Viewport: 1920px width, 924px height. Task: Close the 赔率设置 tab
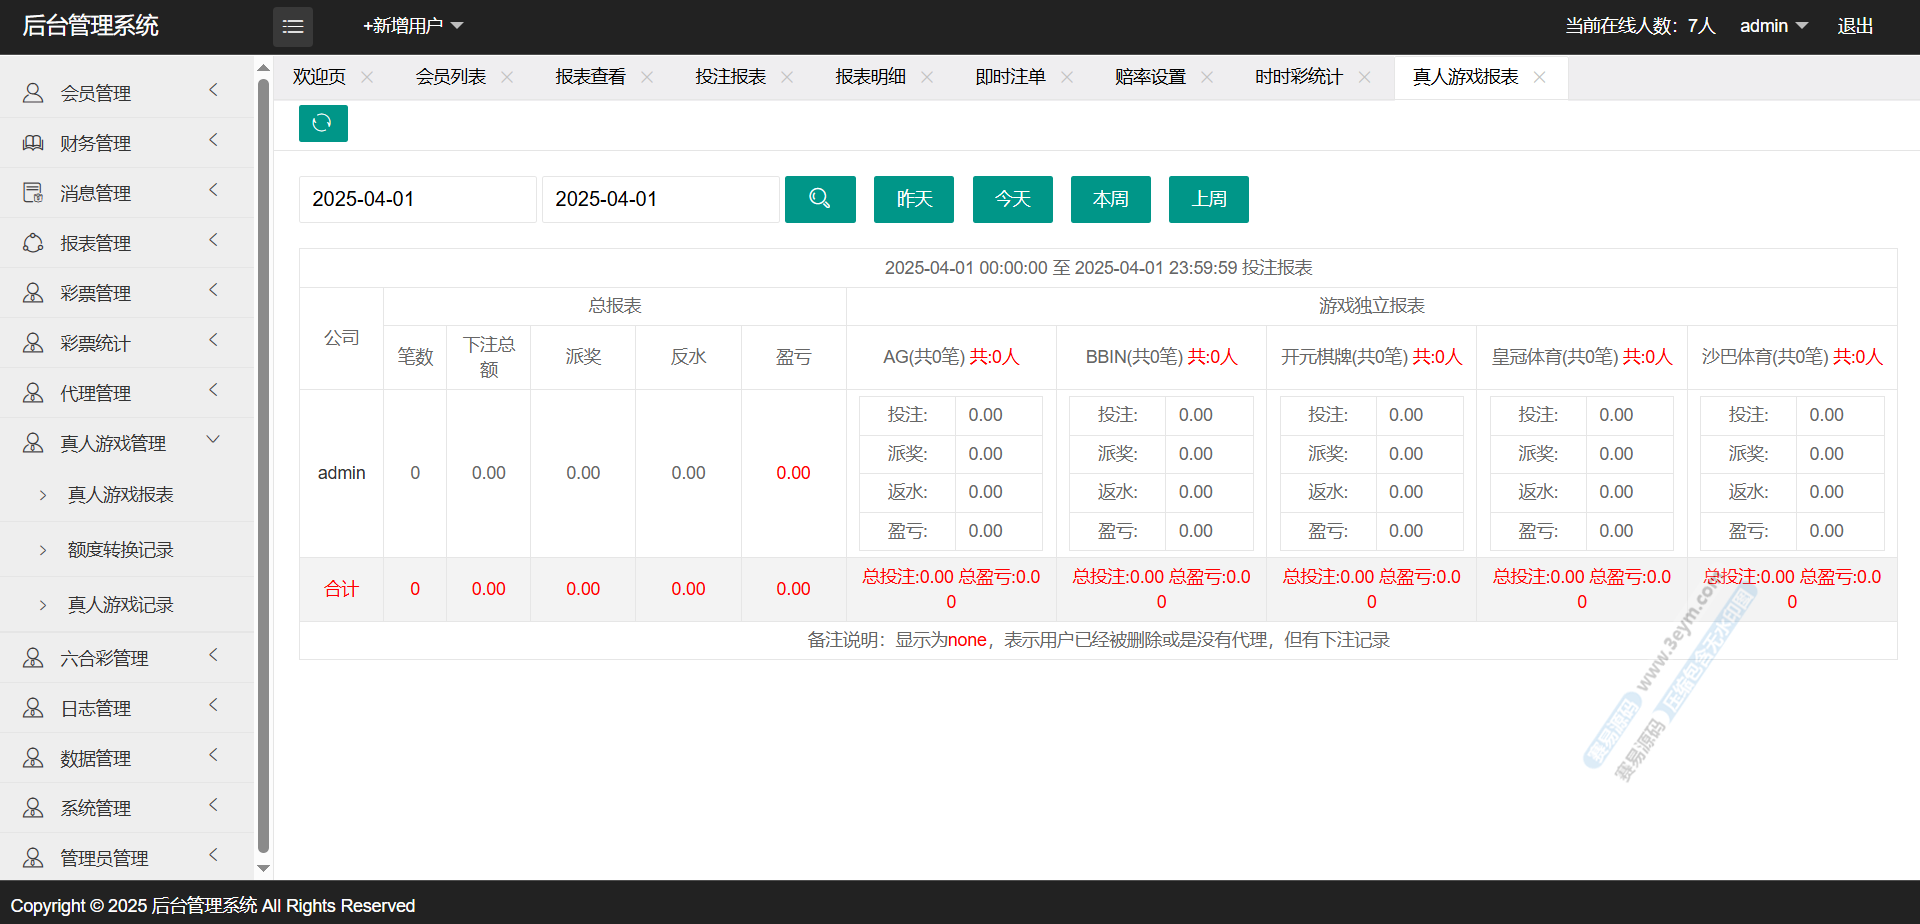coord(1207,77)
